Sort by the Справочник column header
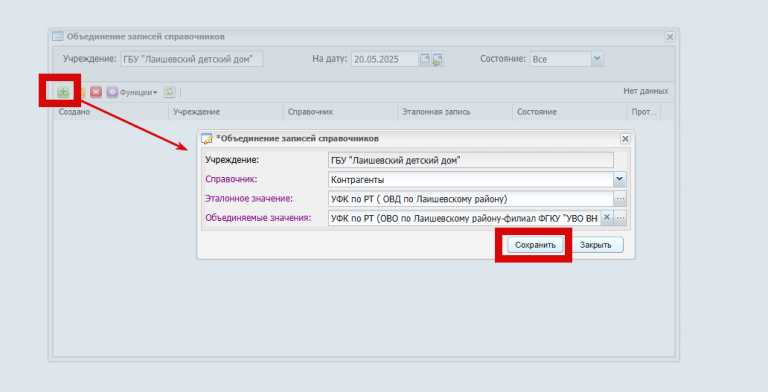This screenshot has width=768, height=392. pyautogui.click(x=340, y=112)
